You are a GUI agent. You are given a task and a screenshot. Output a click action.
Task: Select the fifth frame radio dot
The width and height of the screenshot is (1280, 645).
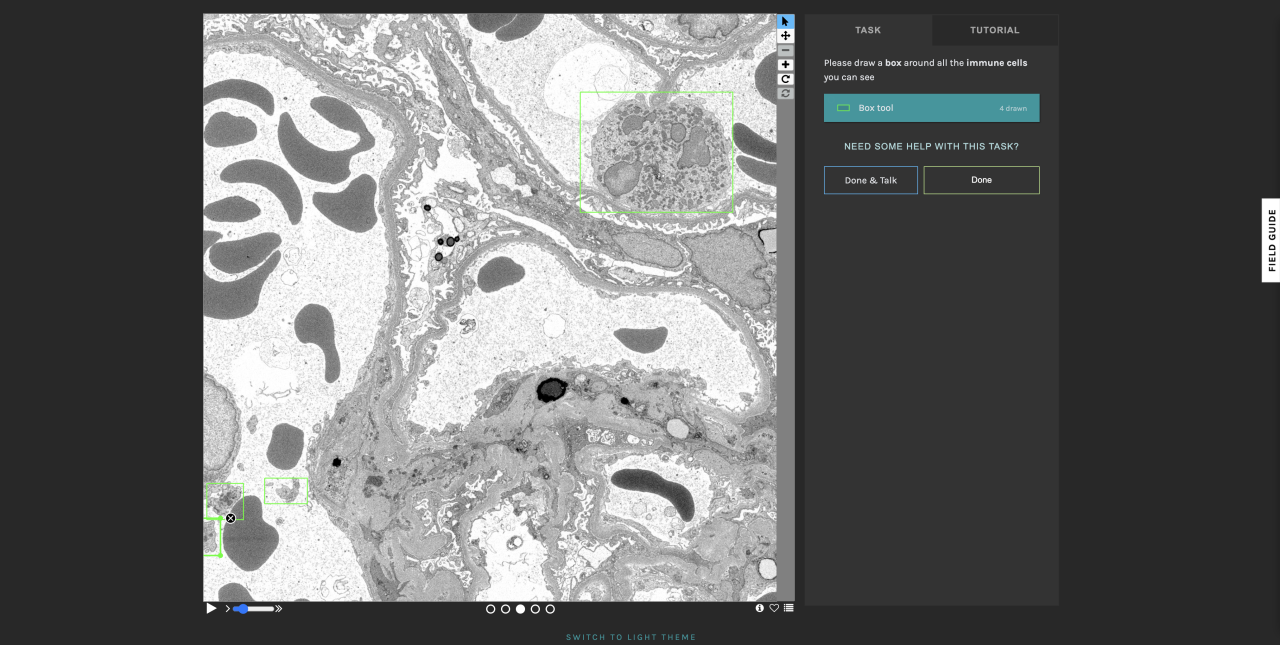(550, 609)
